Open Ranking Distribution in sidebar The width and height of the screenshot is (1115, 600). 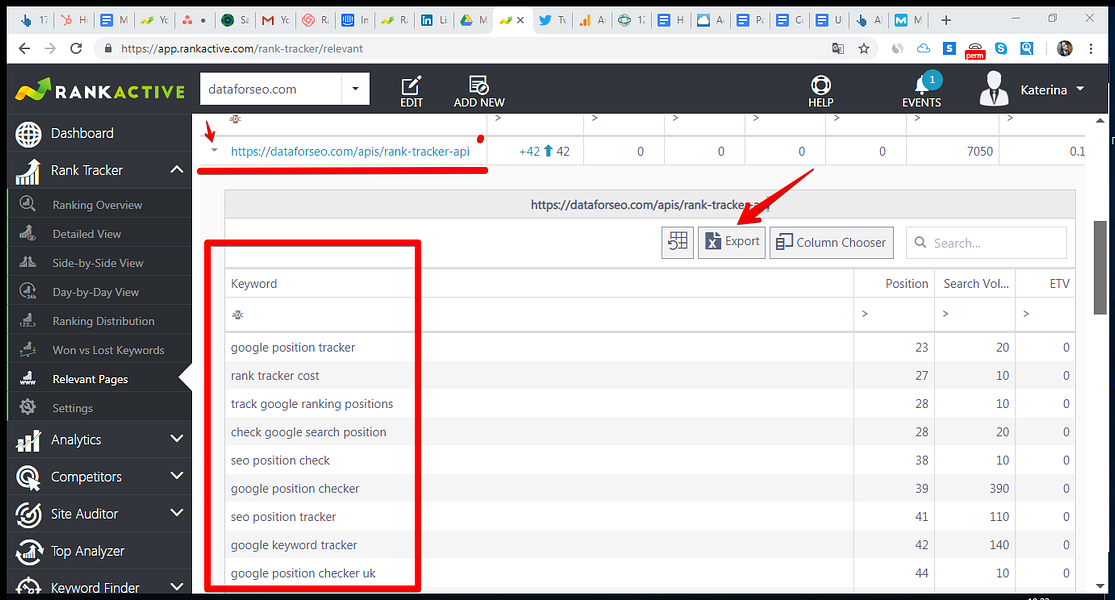100,321
